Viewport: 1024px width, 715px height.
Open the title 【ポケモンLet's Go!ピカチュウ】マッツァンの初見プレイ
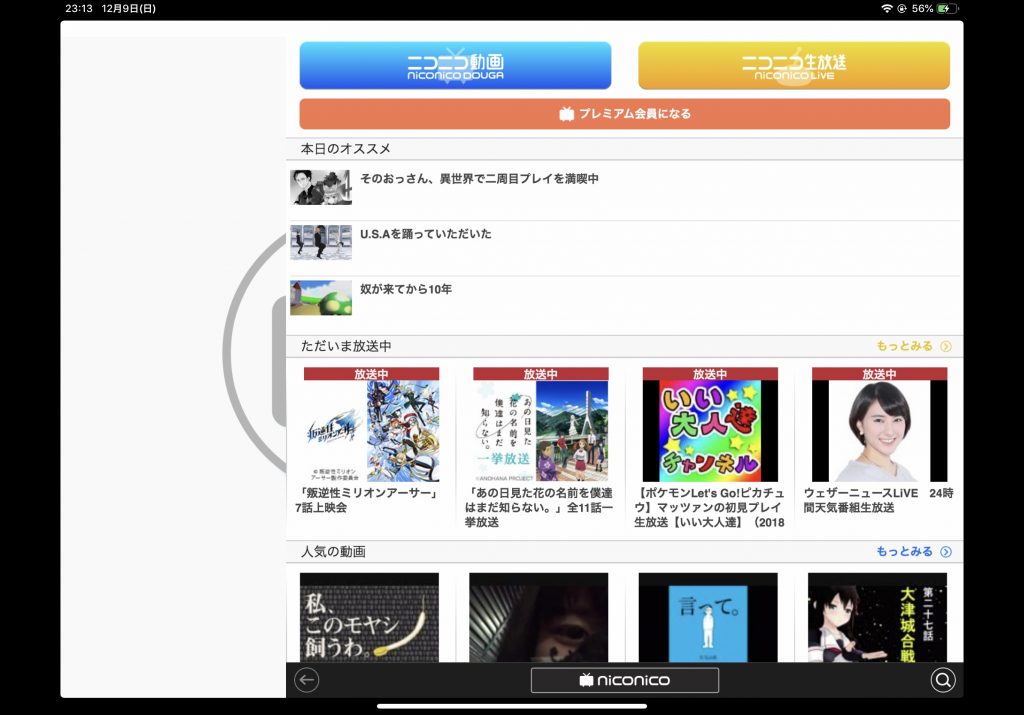pyautogui.click(x=709, y=507)
